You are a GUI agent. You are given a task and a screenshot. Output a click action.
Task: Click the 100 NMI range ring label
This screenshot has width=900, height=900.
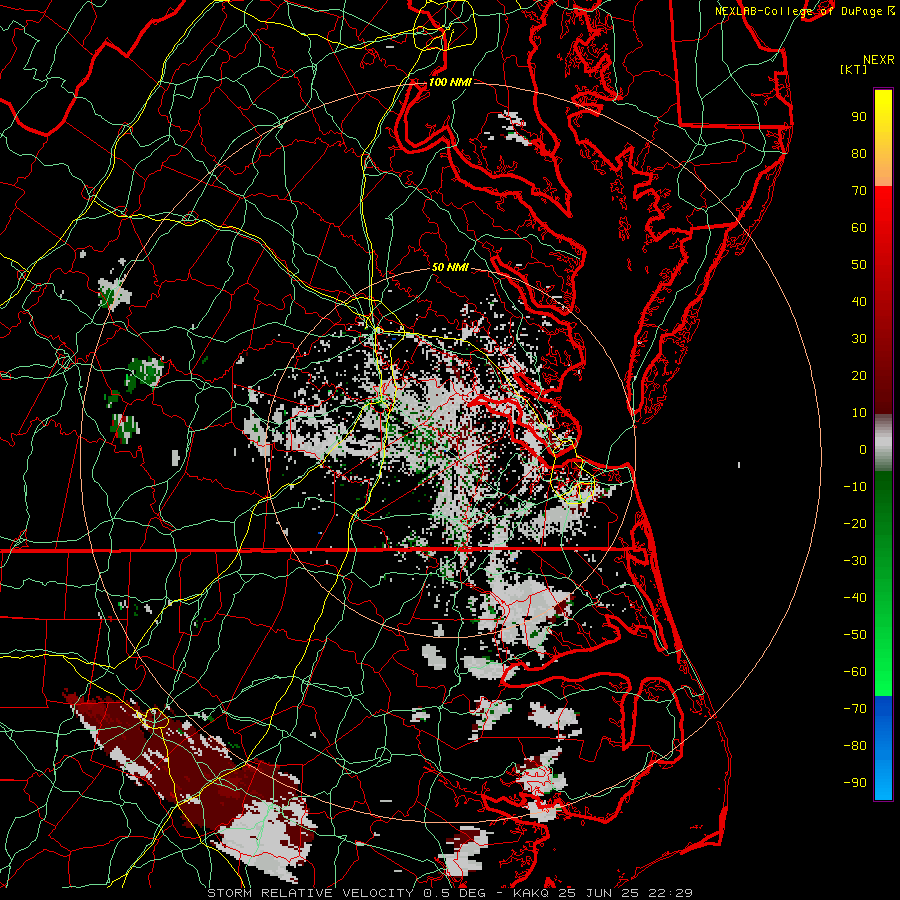450,82
